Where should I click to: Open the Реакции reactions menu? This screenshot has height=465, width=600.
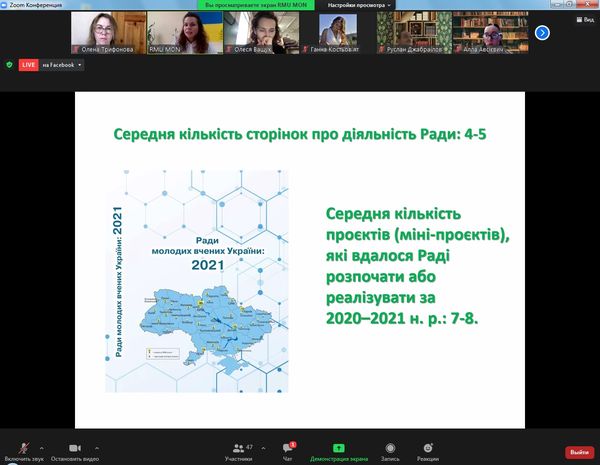428,448
